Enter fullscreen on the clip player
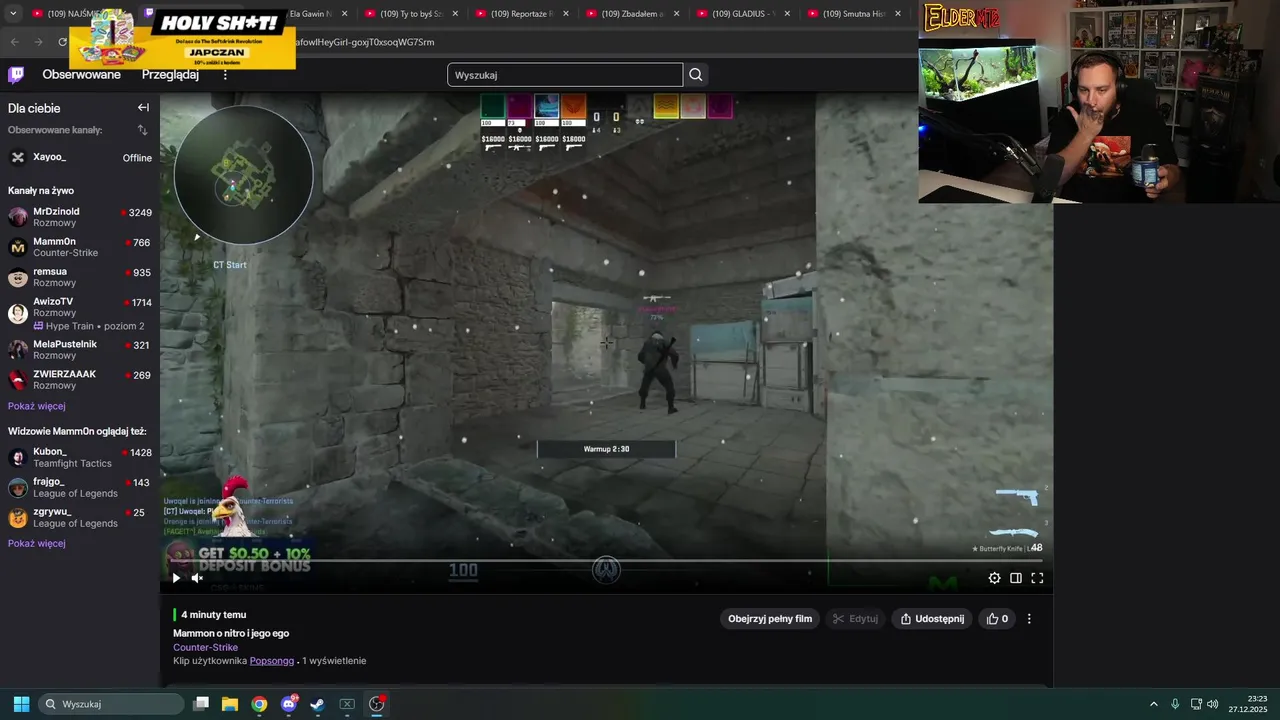Screen dimensions: 1280x720 tap(1037, 578)
